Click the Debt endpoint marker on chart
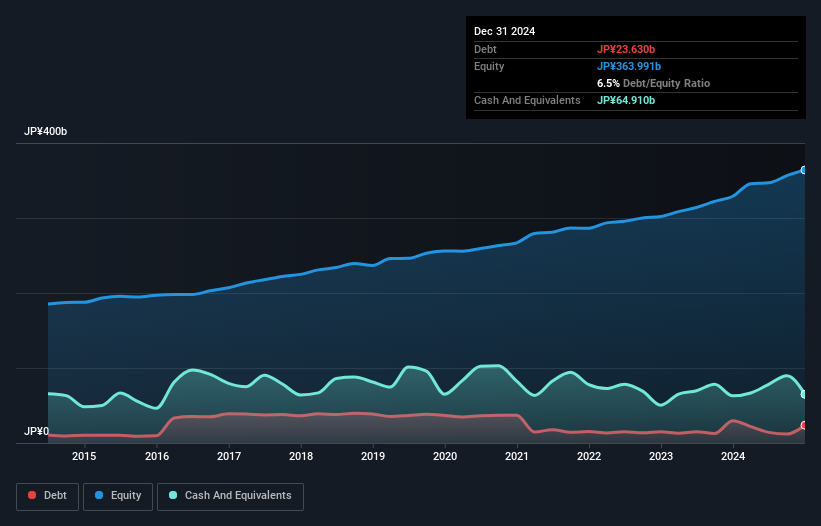821x526 pixels. 804,426
